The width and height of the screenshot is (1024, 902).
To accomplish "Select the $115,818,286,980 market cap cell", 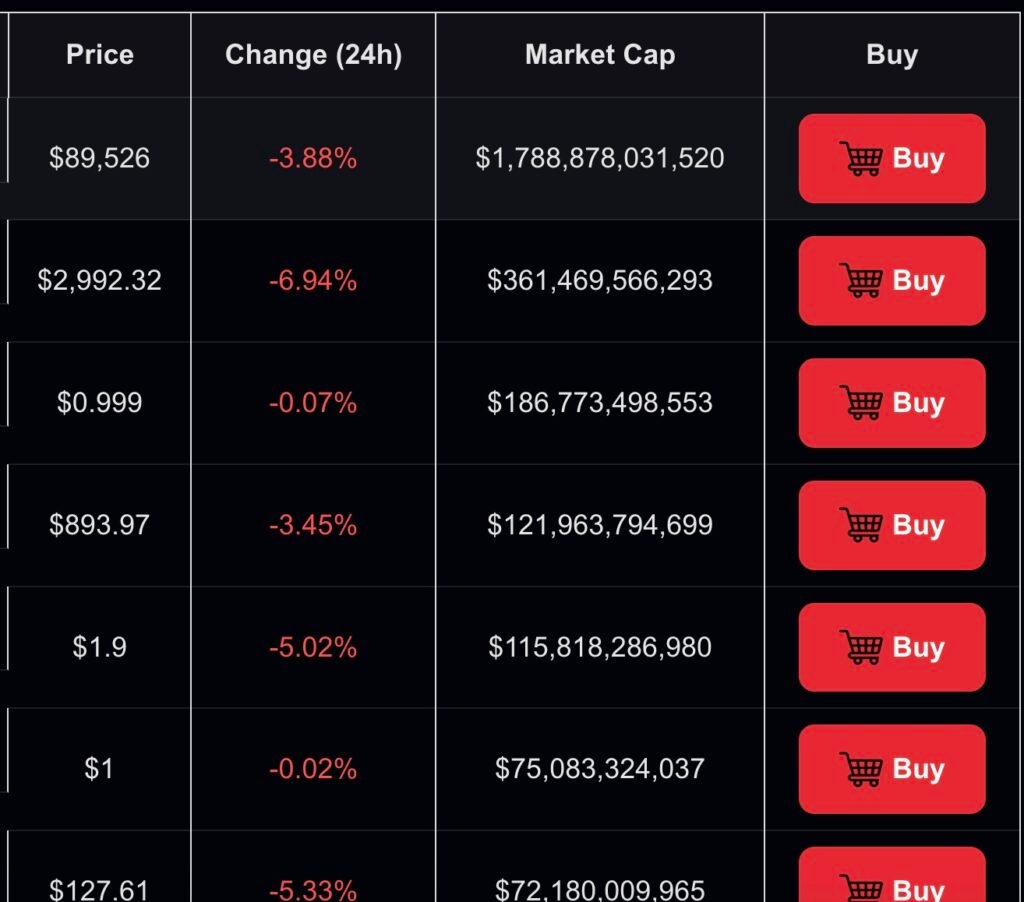I will coord(598,647).
